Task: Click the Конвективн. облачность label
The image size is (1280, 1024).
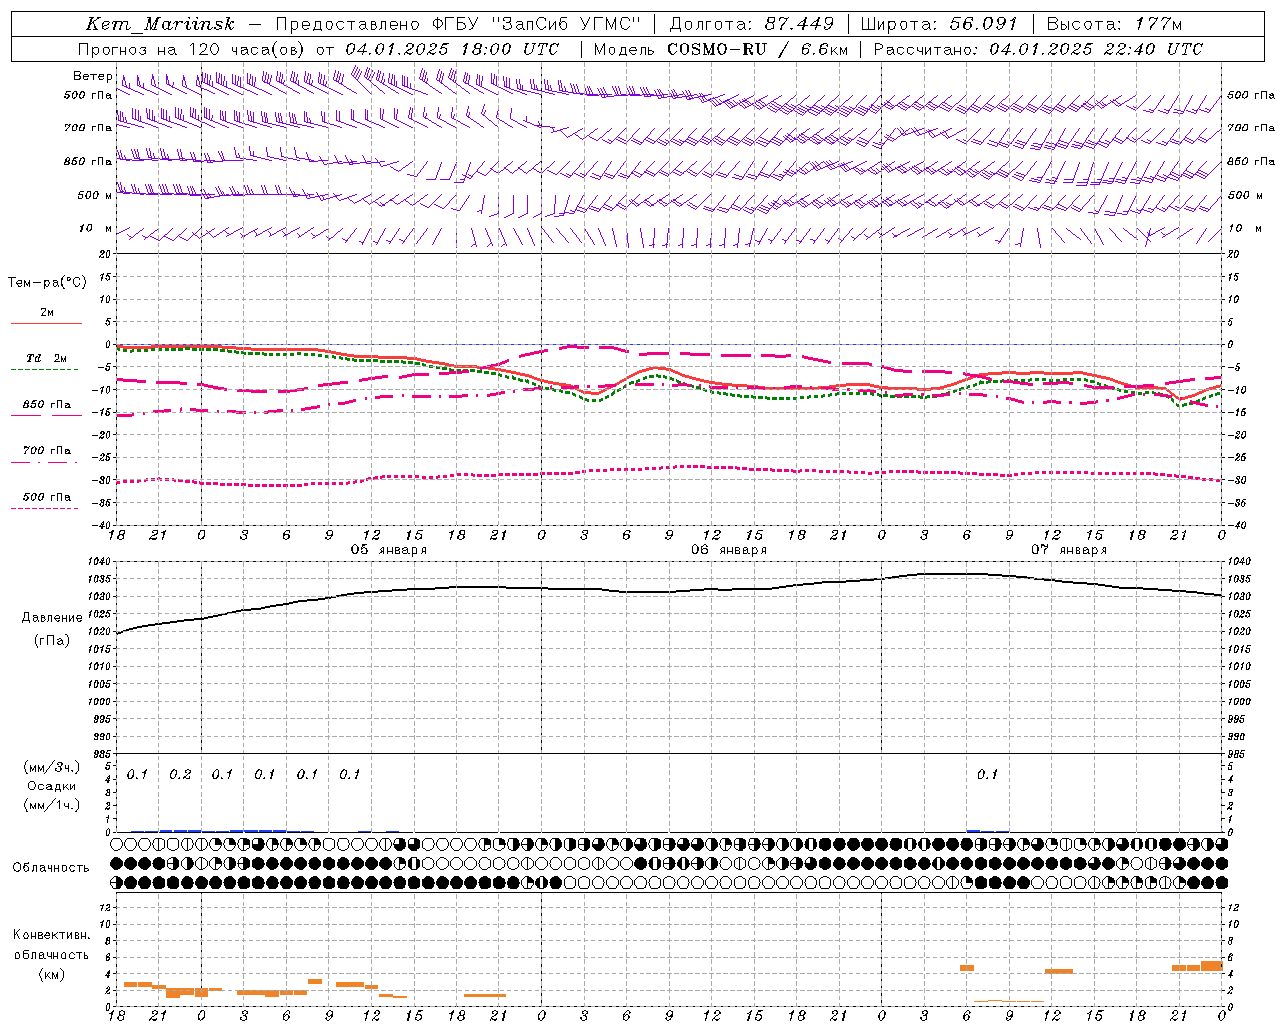Action: pyautogui.click(x=51, y=944)
